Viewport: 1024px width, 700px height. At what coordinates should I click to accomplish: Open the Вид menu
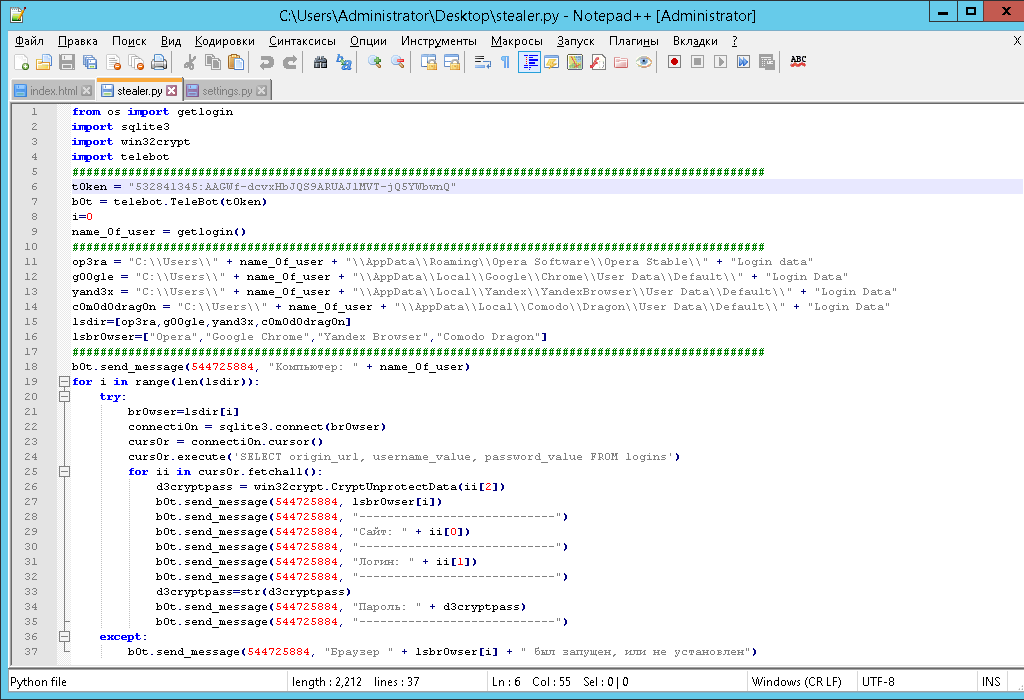click(171, 41)
